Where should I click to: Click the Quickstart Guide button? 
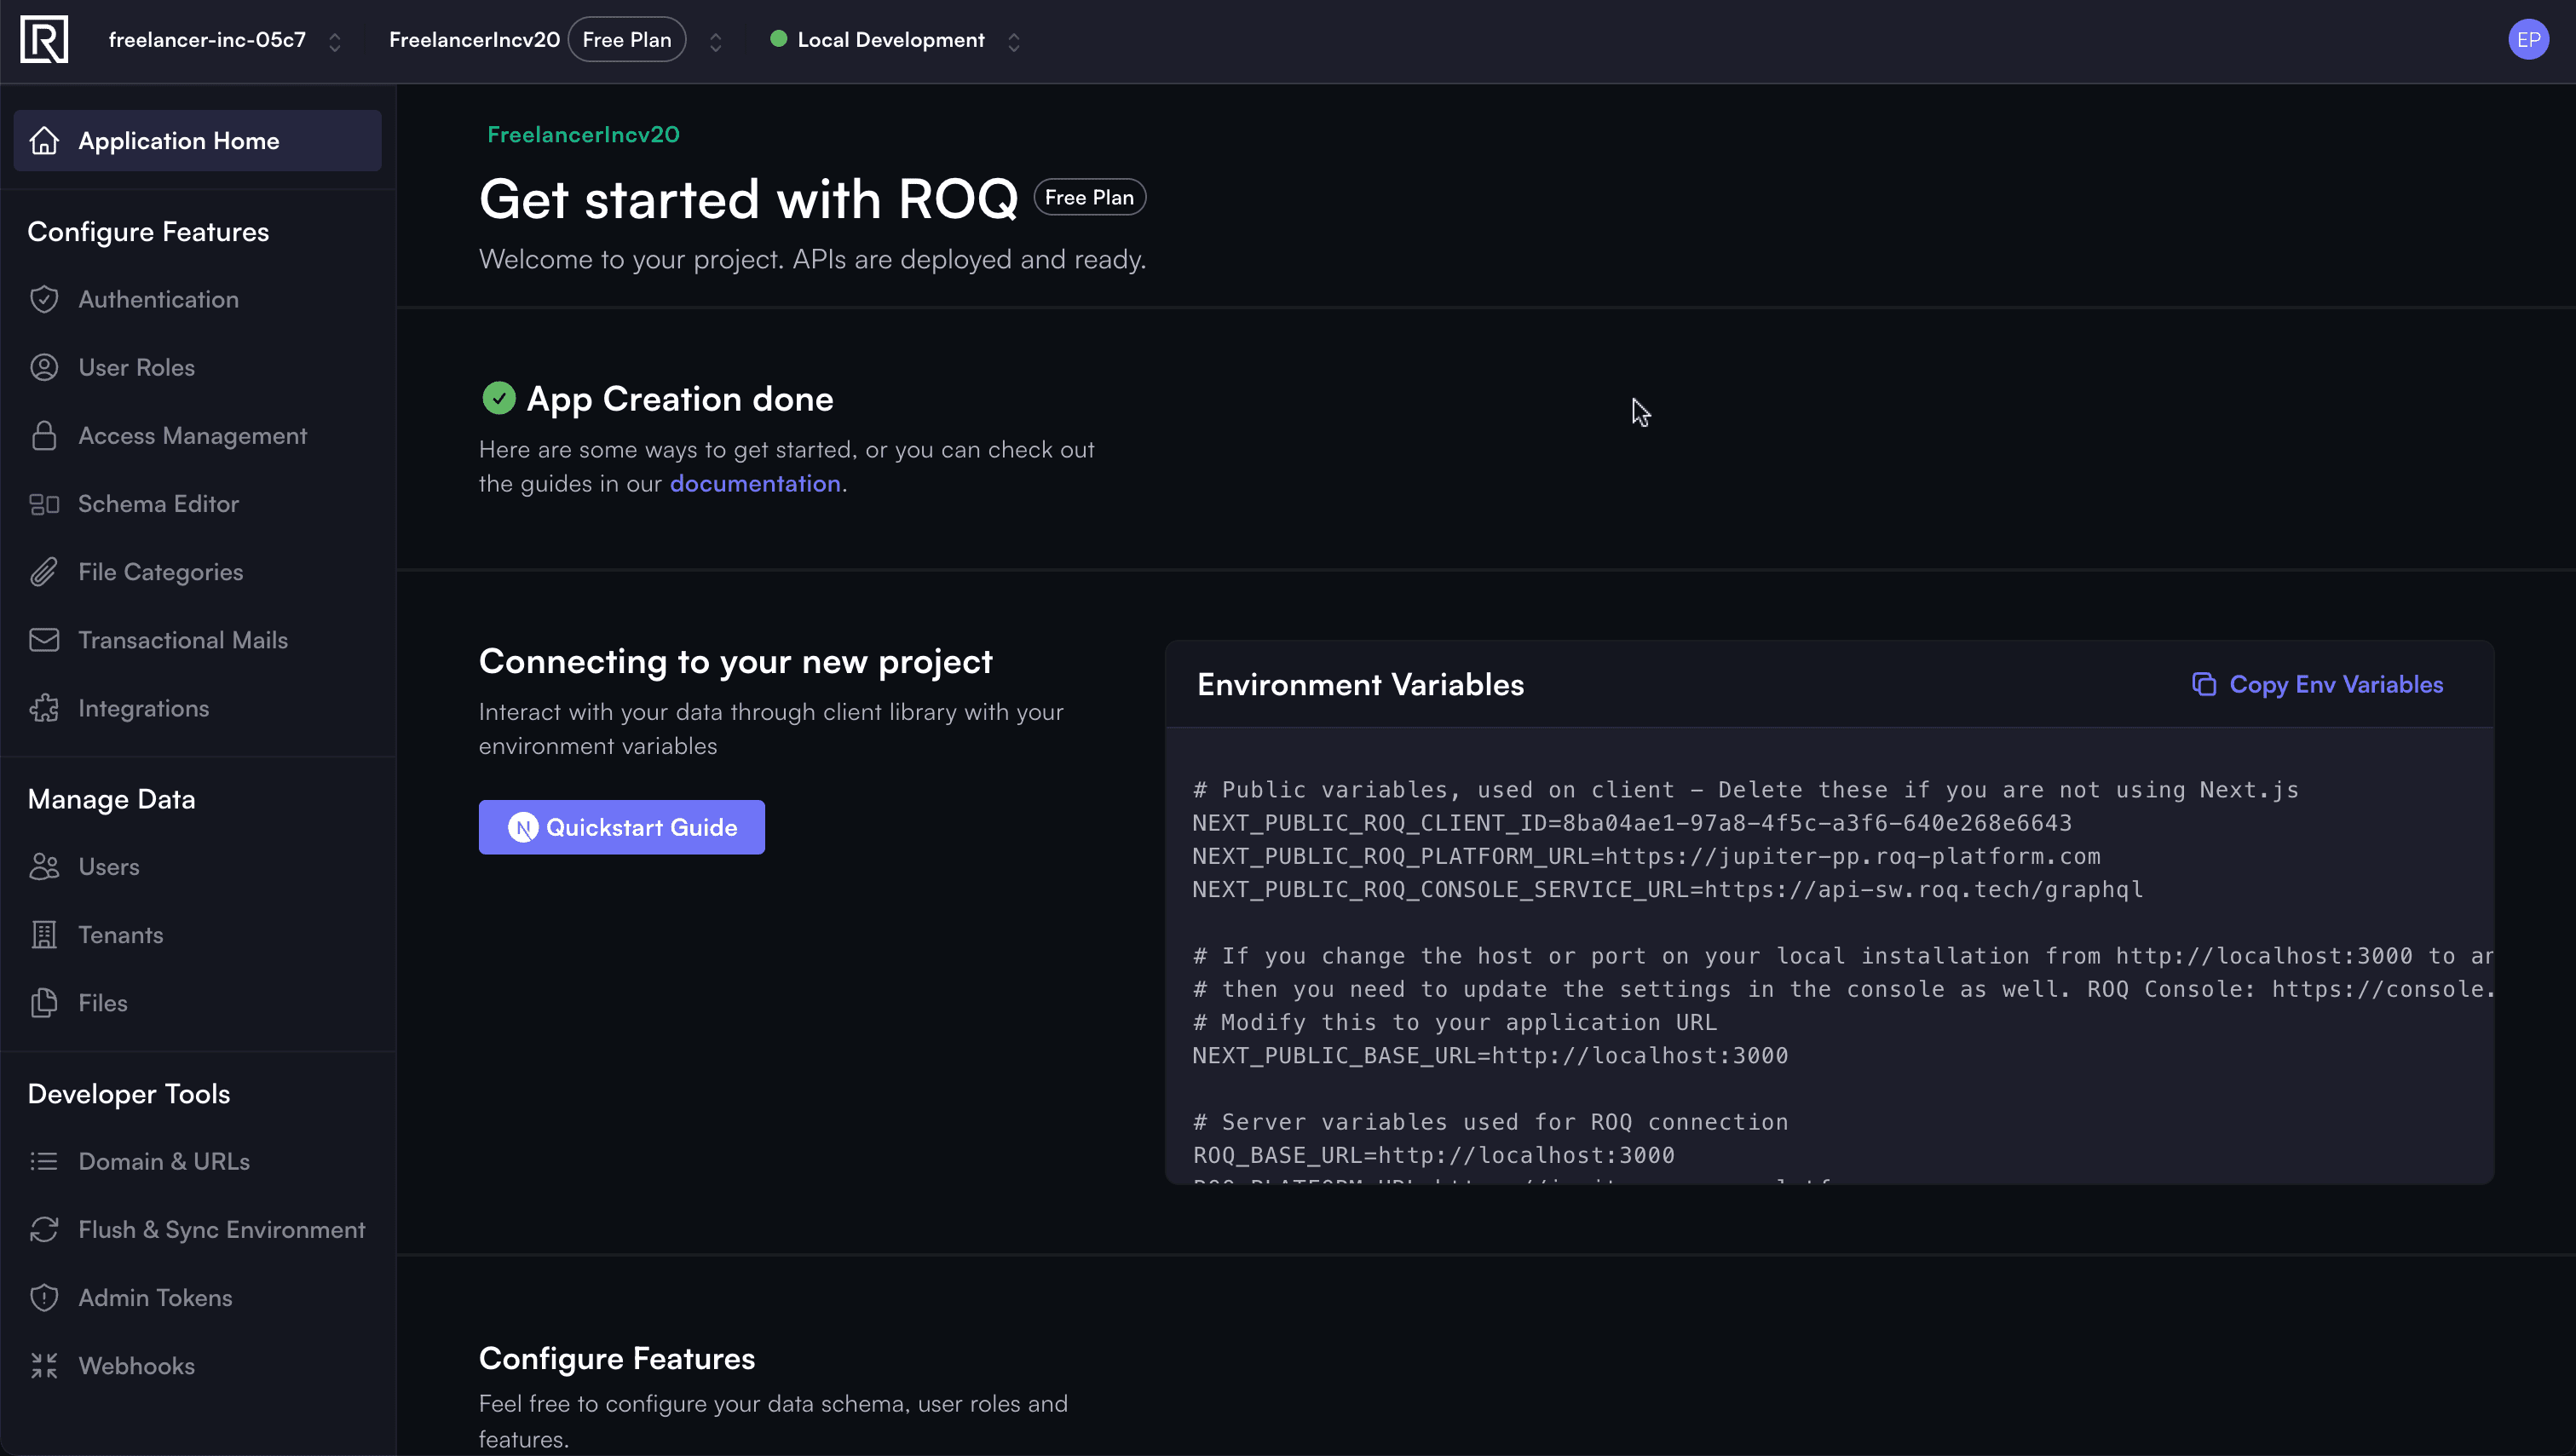(x=621, y=827)
